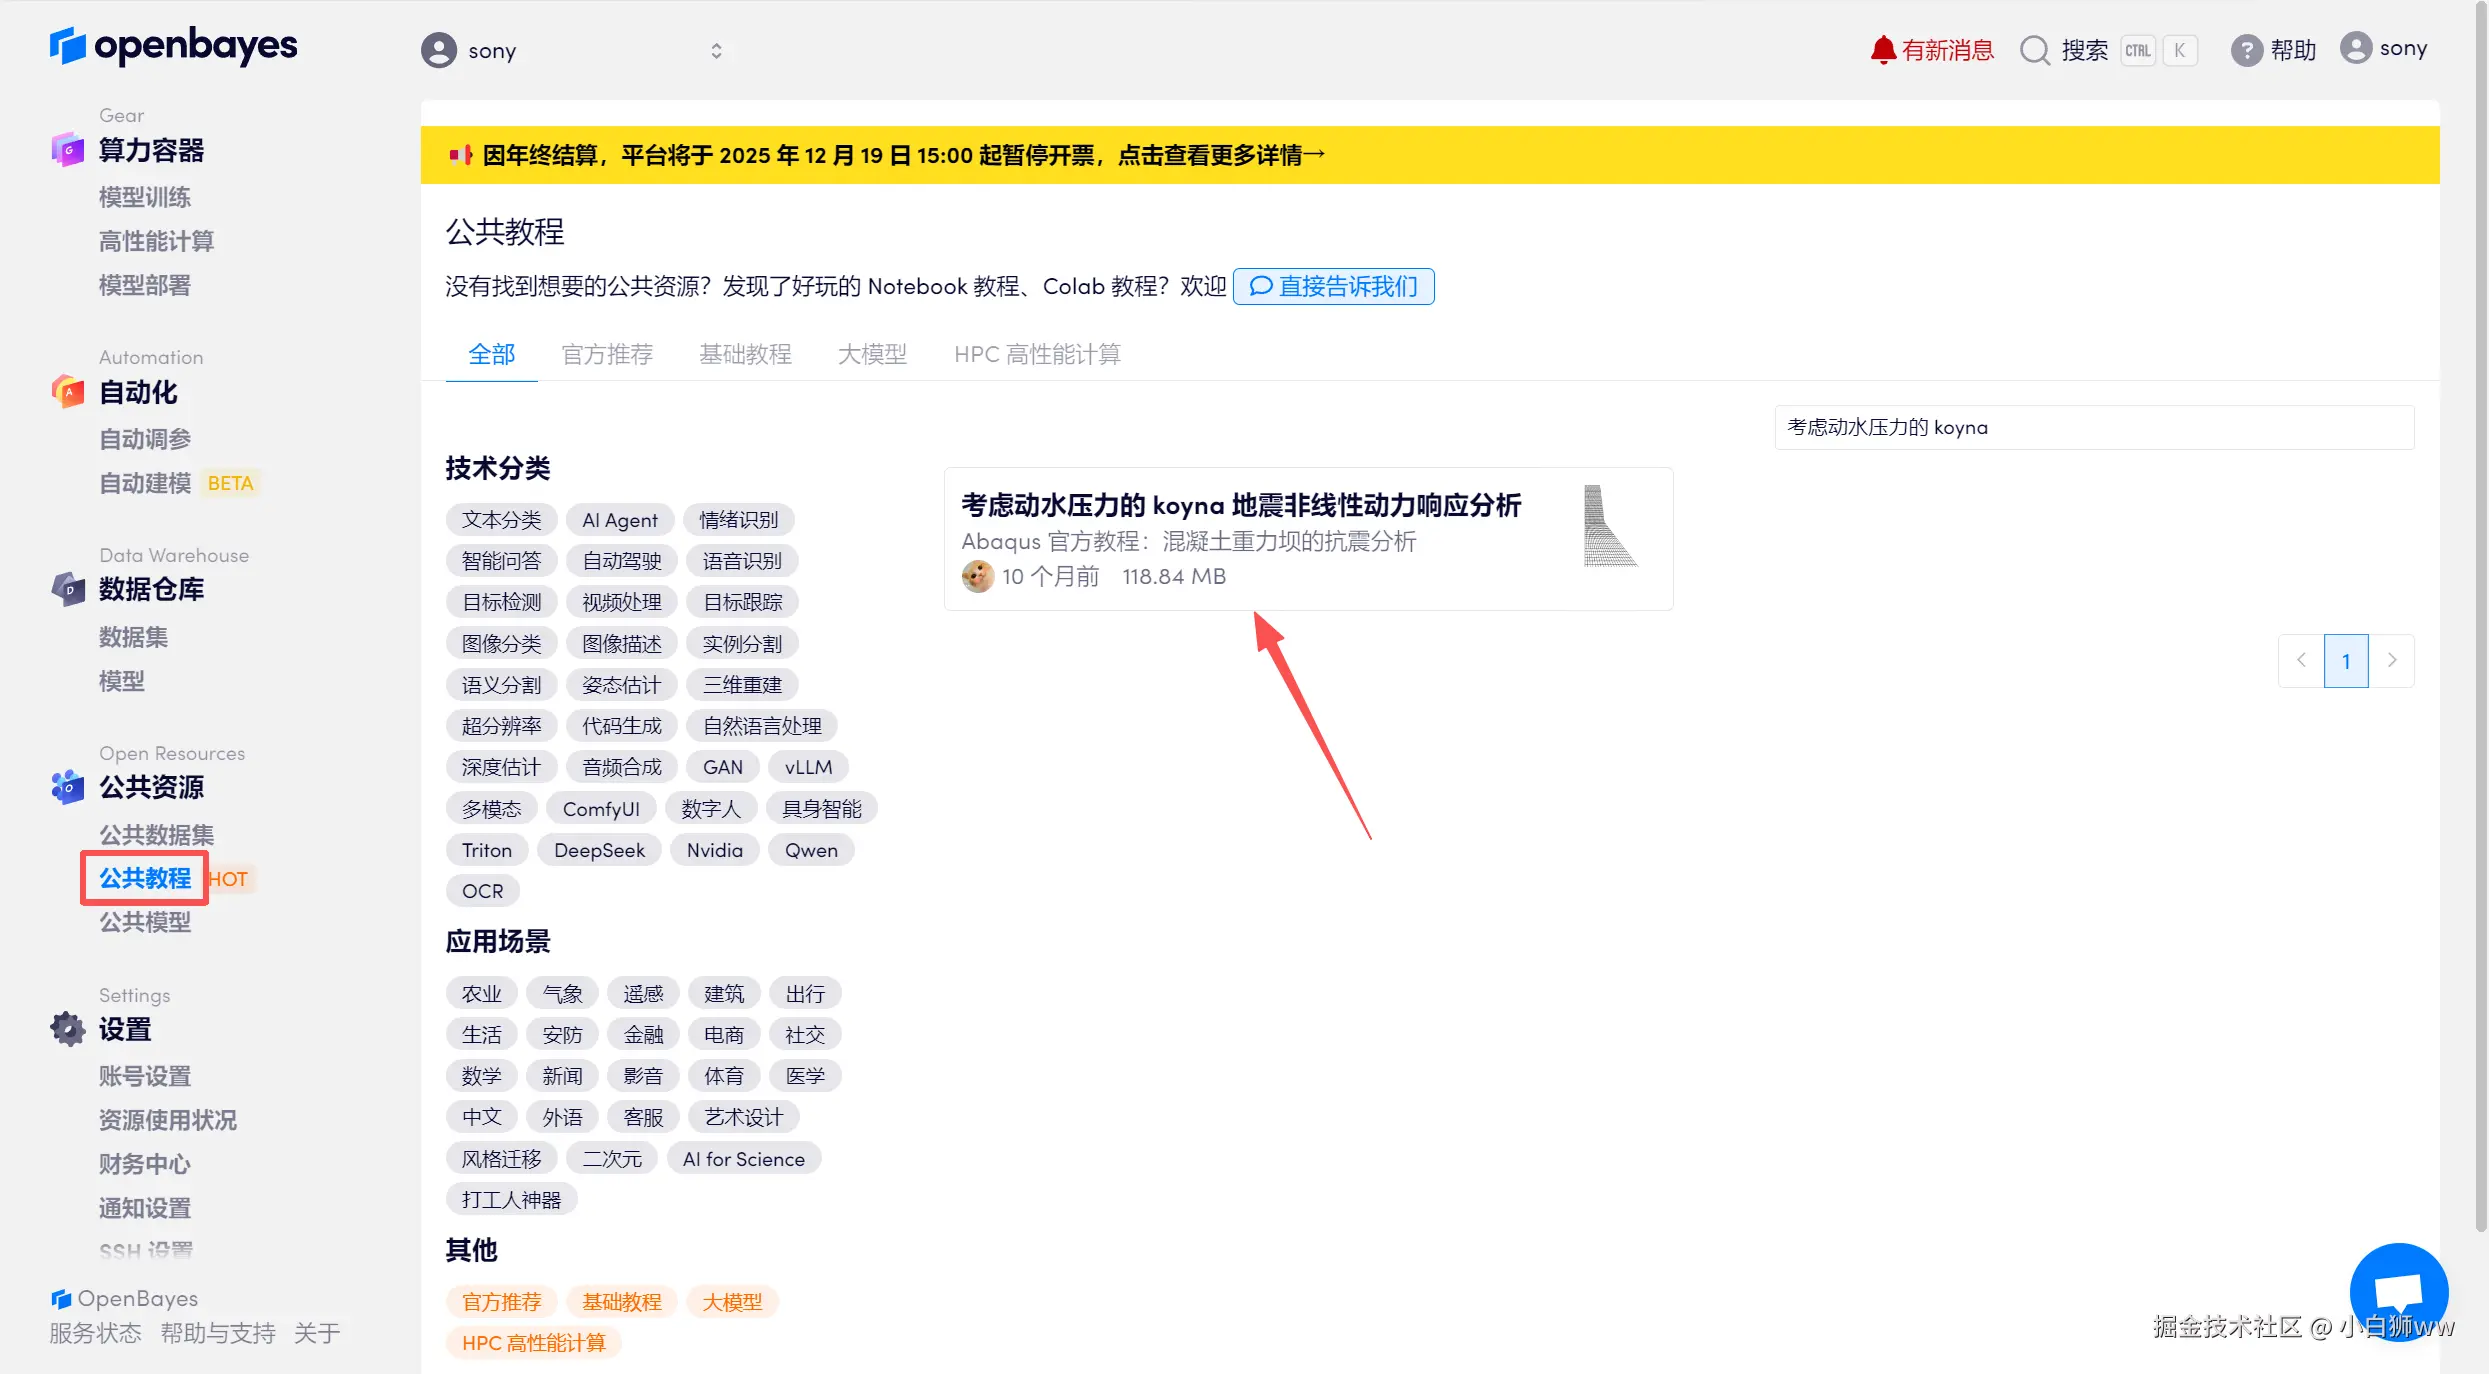Click the openbayes logo icon
The height and width of the screenshot is (1374, 2489).
67,46
